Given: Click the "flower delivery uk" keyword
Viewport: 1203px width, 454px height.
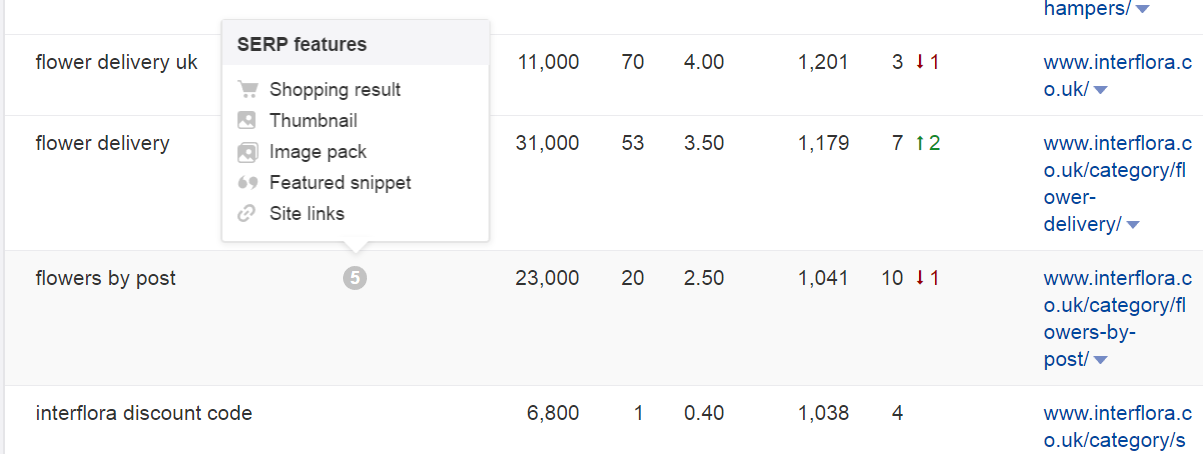Looking at the screenshot, I should (x=116, y=63).
